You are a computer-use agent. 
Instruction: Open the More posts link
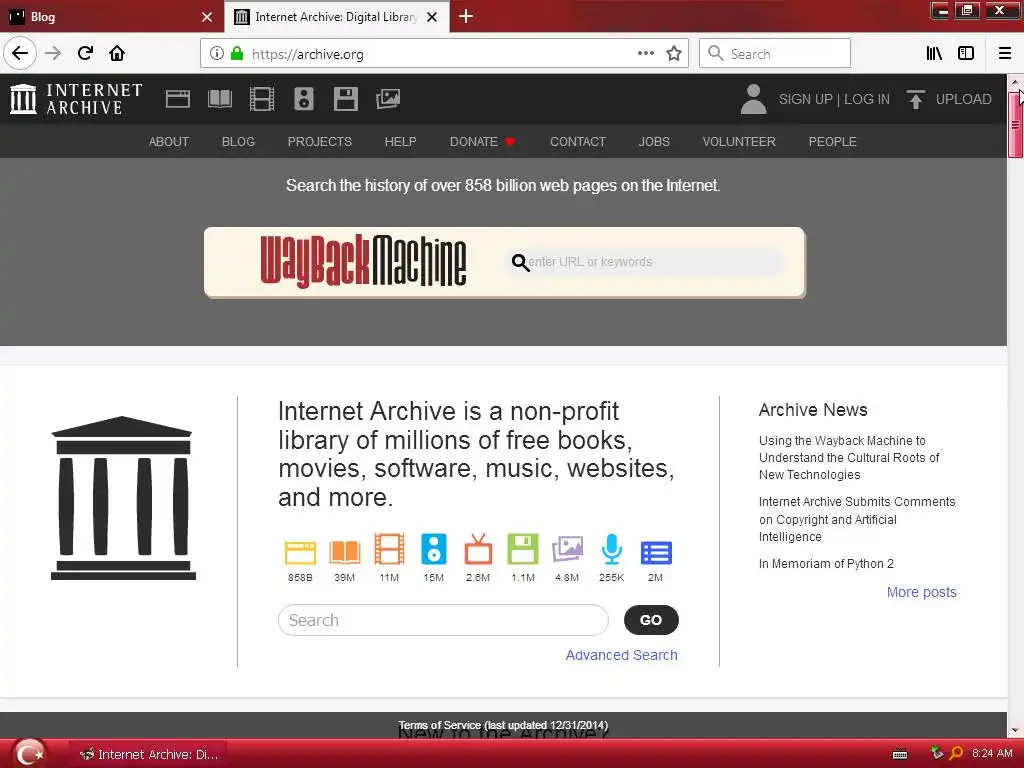point(921,592)
